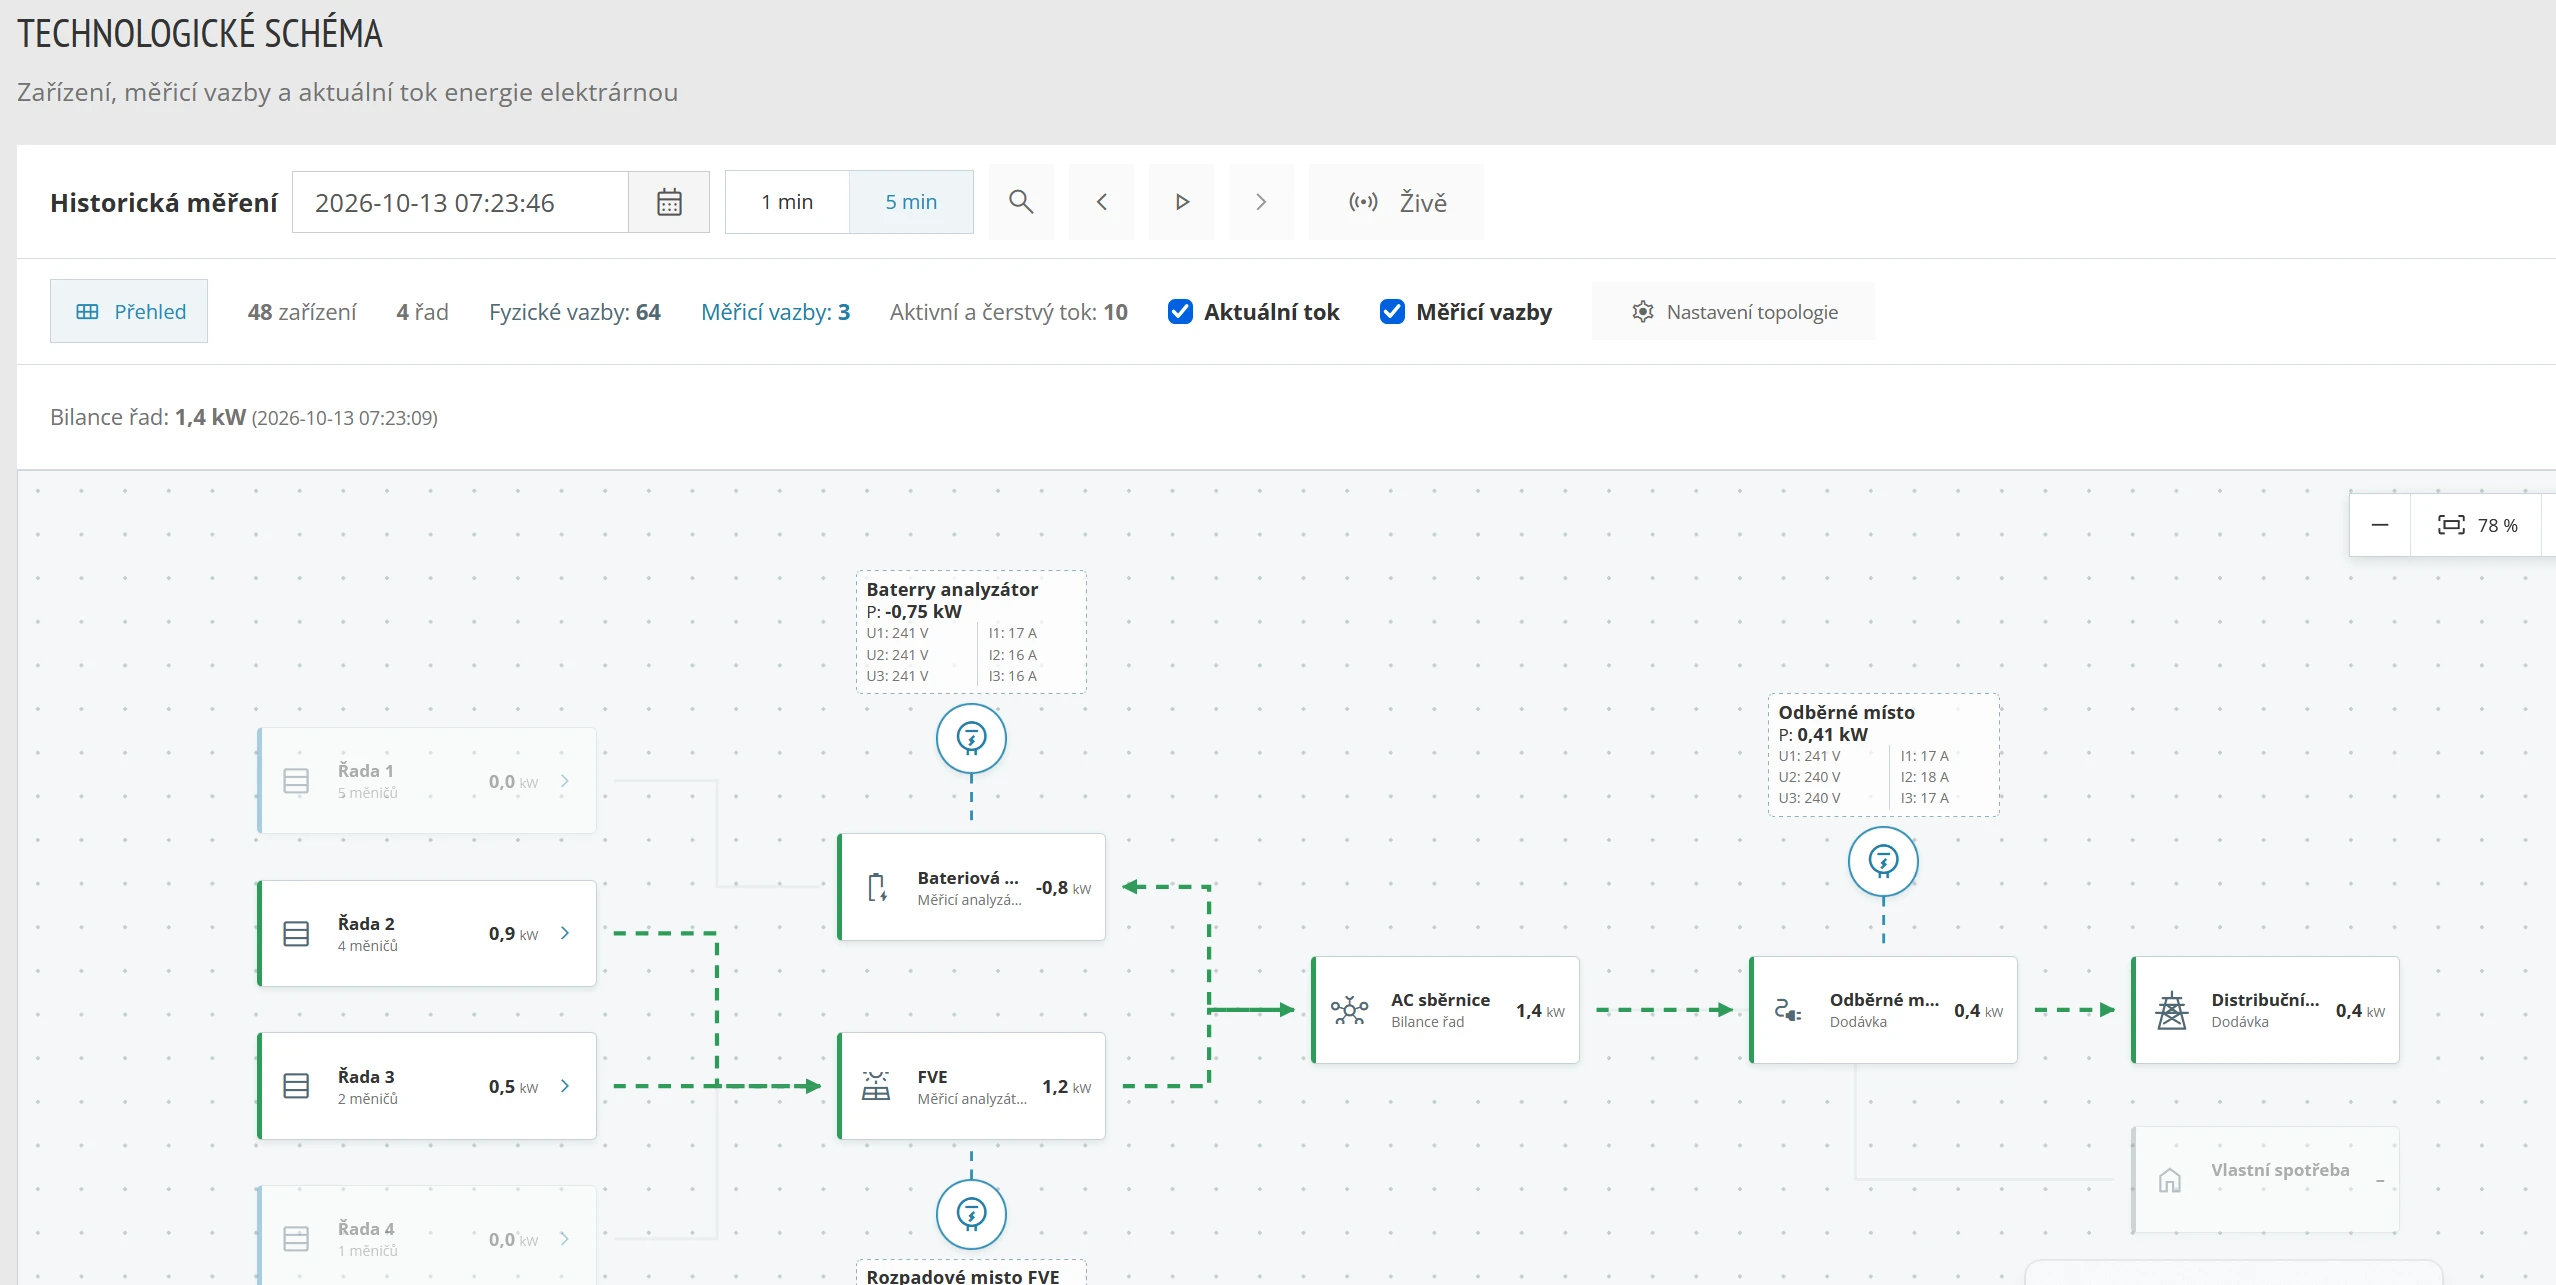The image size is (2556, 1285).
Task: Click the Distribuční pylon icon
Action: click(x=2171, y=1010)
